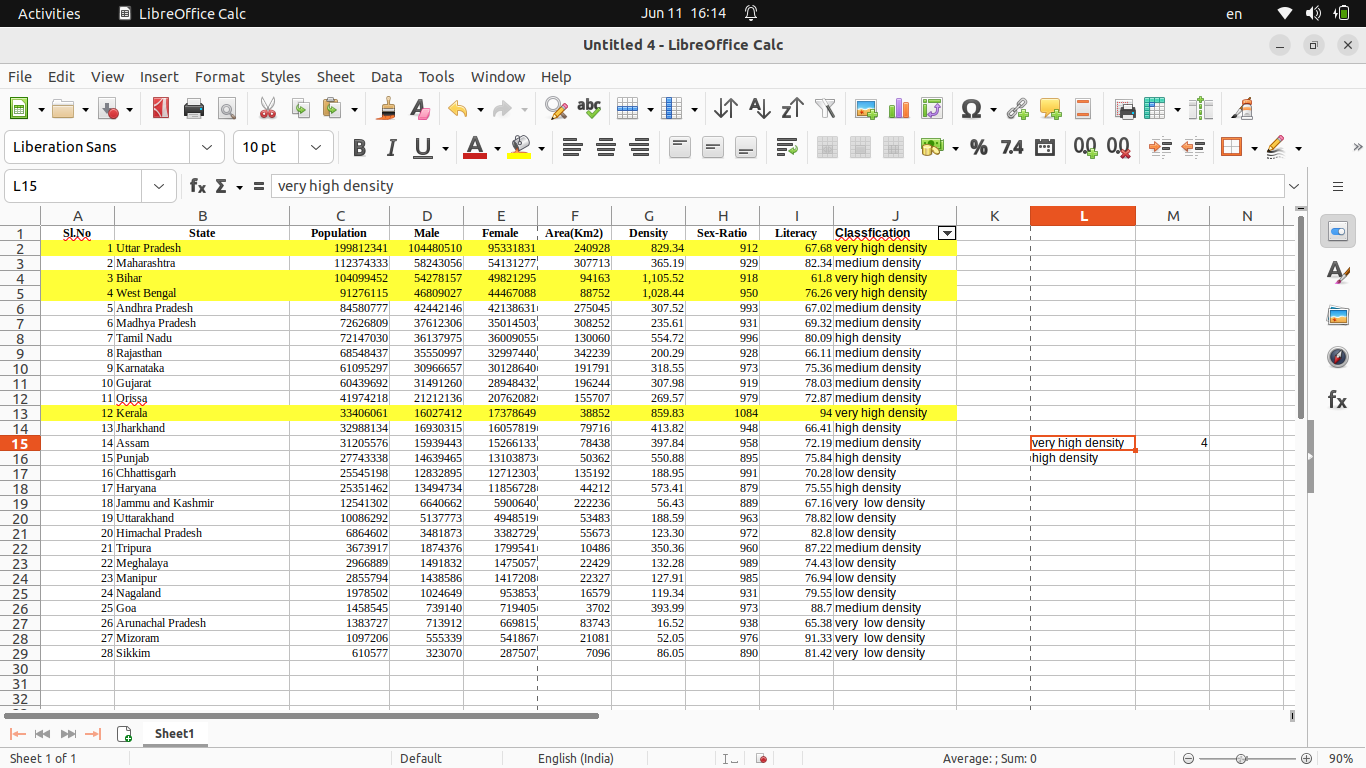Click Sort Ascending icon
1366x768 pixels.
(x=759, y=109)
